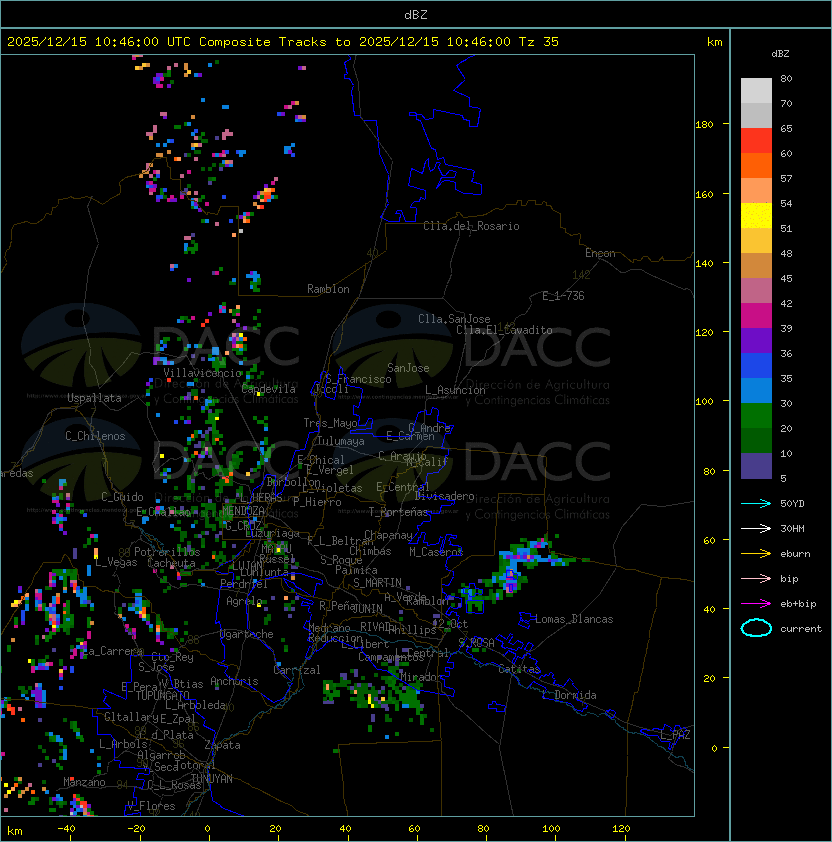832x842 pixels.
Task: Click the TUPUNGATO place label
Action: coord(163,695)
